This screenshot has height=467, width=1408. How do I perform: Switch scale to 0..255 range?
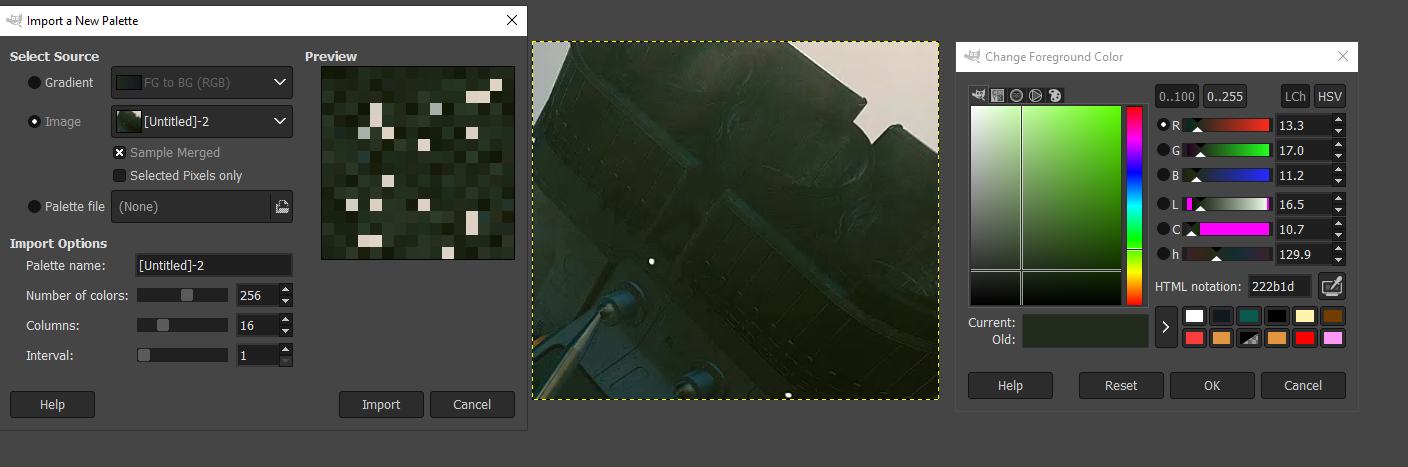(1225, 97)
